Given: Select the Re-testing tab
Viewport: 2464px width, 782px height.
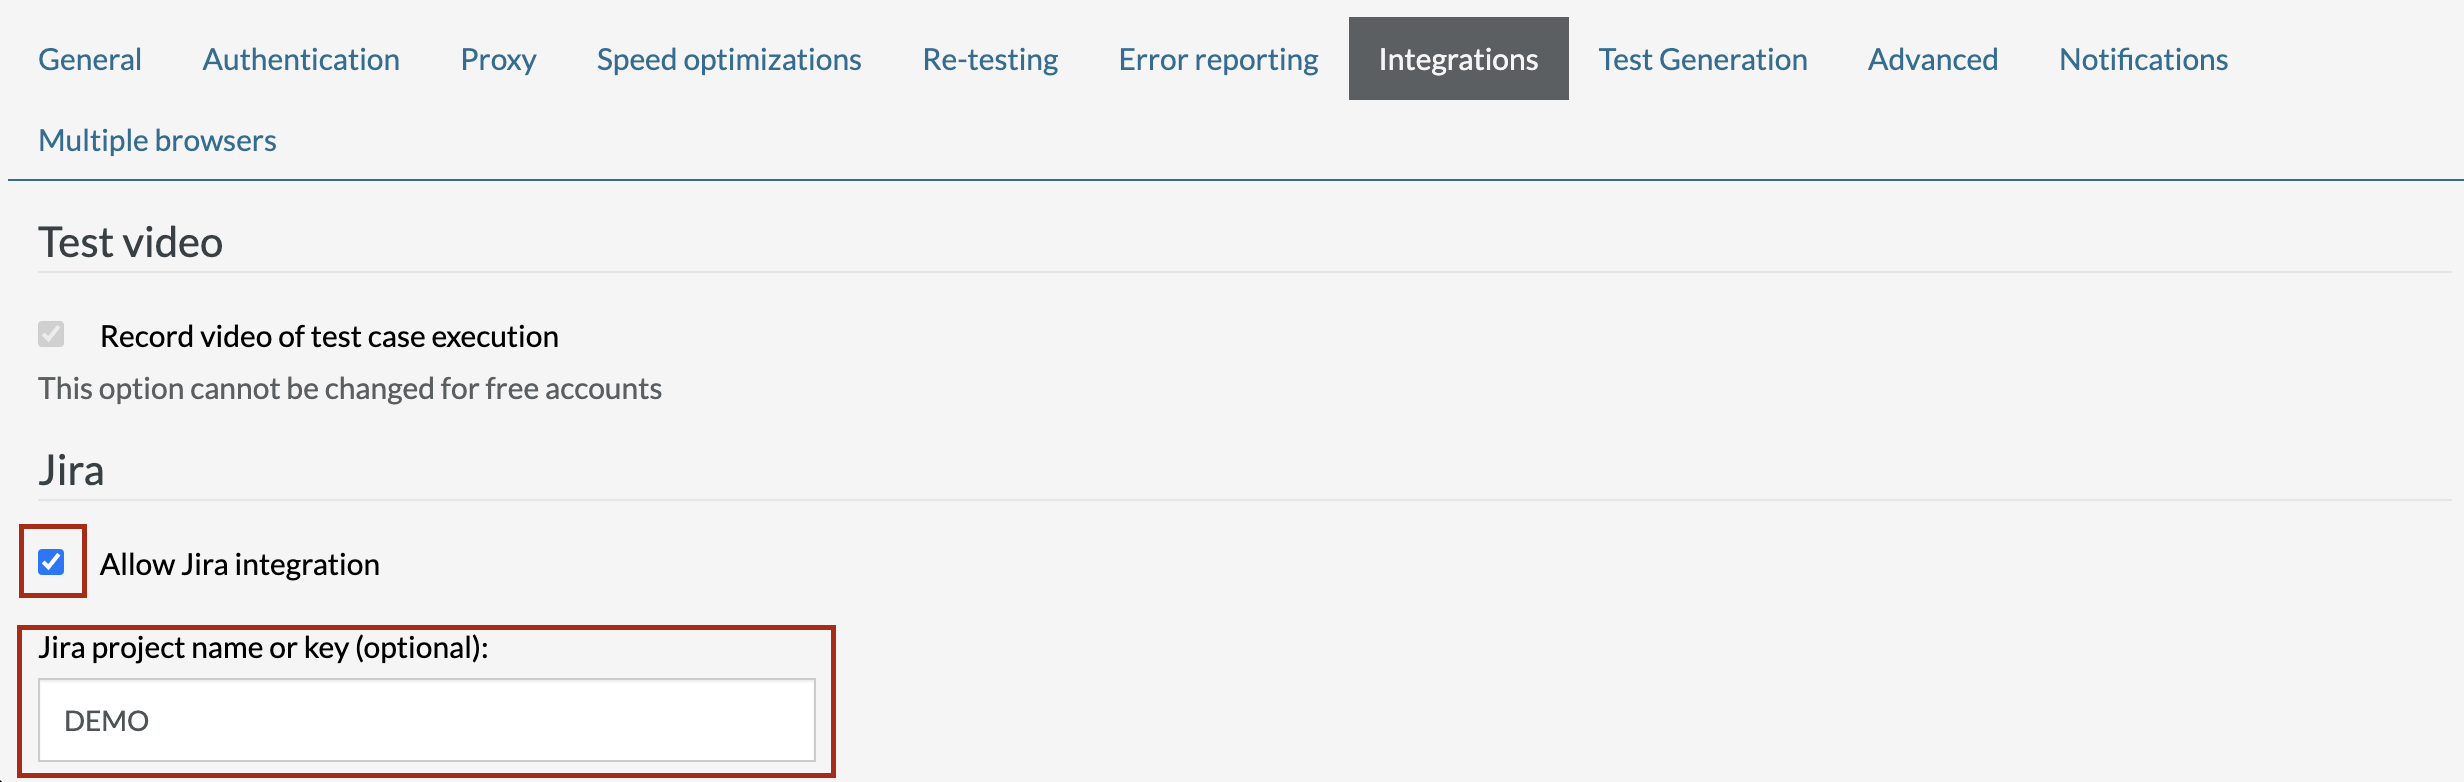Looking at the screenshot, I should click(990, 59).
